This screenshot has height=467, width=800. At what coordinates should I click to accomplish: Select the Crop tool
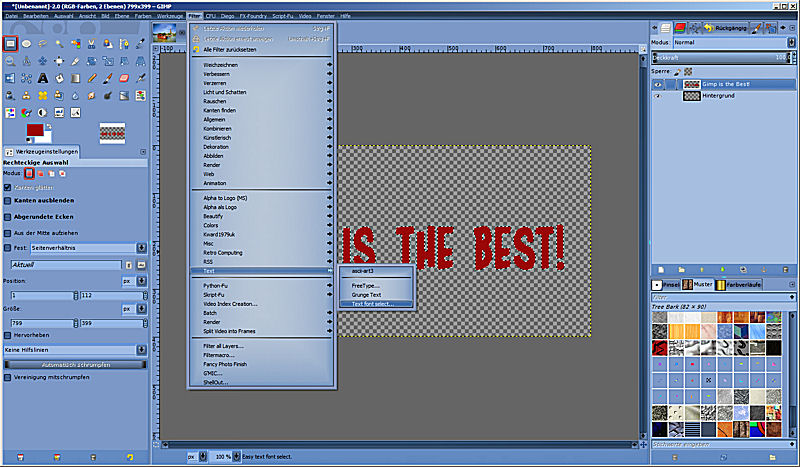click(76, 61)
